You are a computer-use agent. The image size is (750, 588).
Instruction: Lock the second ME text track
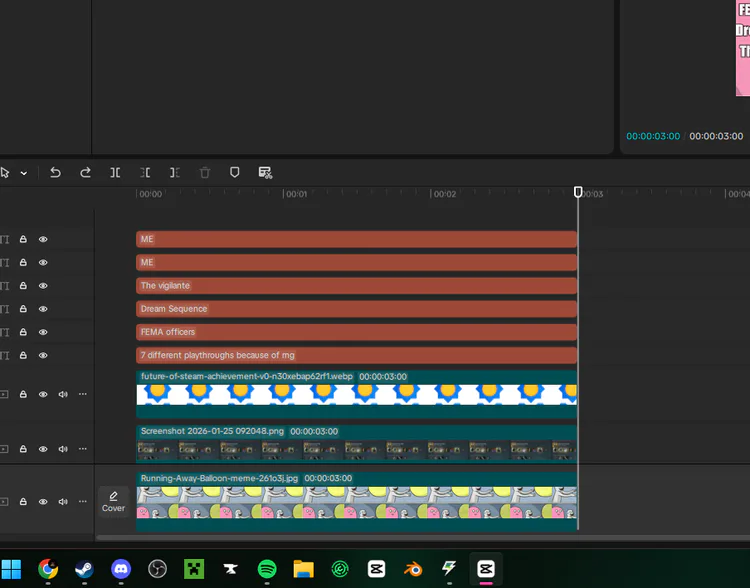point(23,262)
